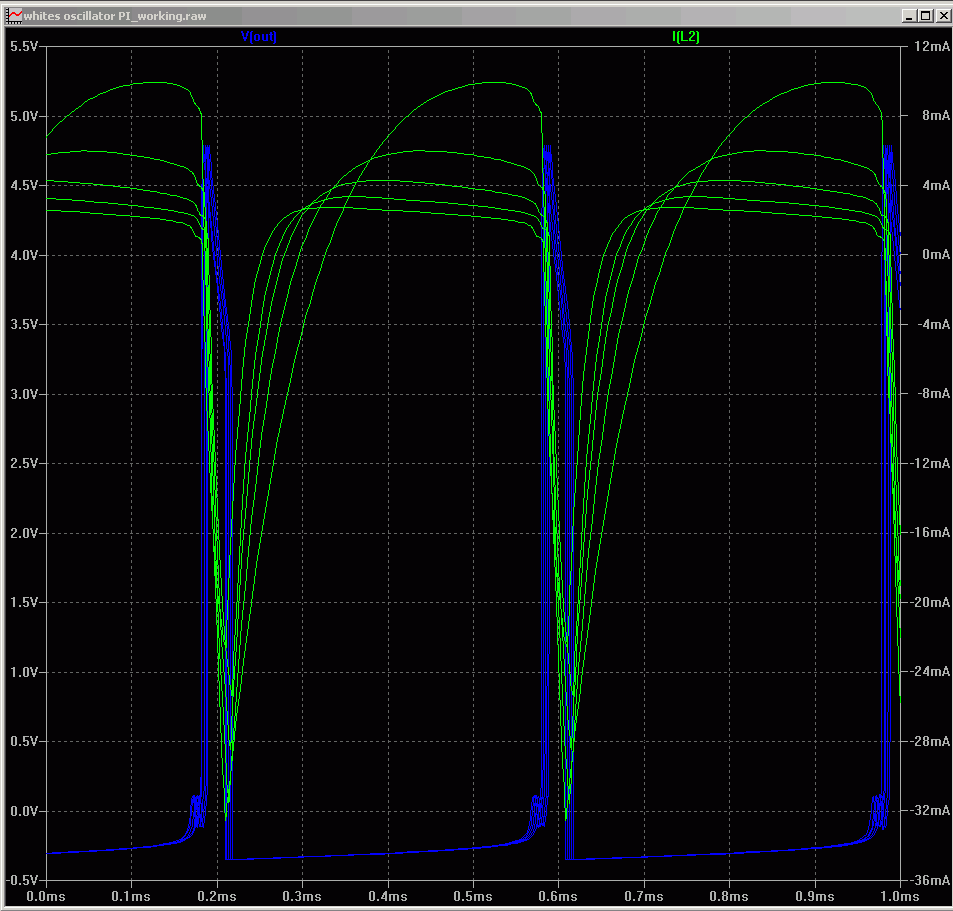Click the -16mA current axis label
Screen dimensions: 953x911
[x=930, y=533]
